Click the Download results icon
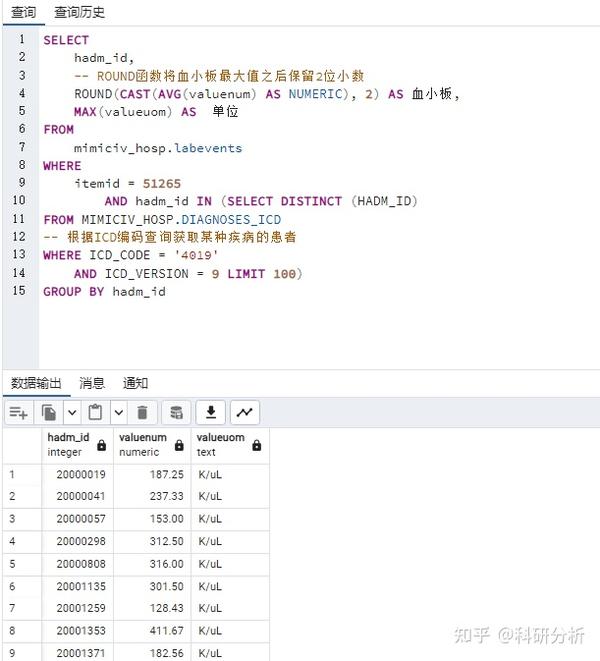Image resolution: width=600 pixels, height=661 pixels. 211,412
